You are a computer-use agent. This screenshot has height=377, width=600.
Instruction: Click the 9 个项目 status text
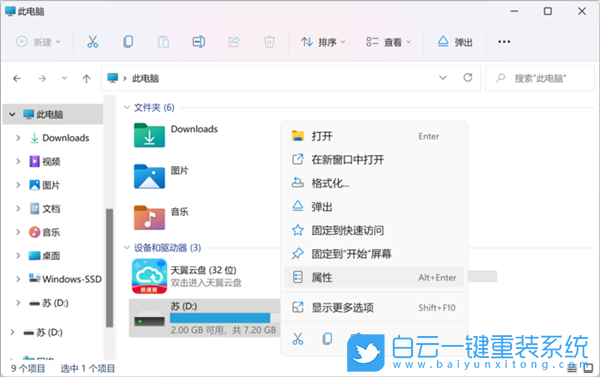pyautogui.click(x=28, y=368)
